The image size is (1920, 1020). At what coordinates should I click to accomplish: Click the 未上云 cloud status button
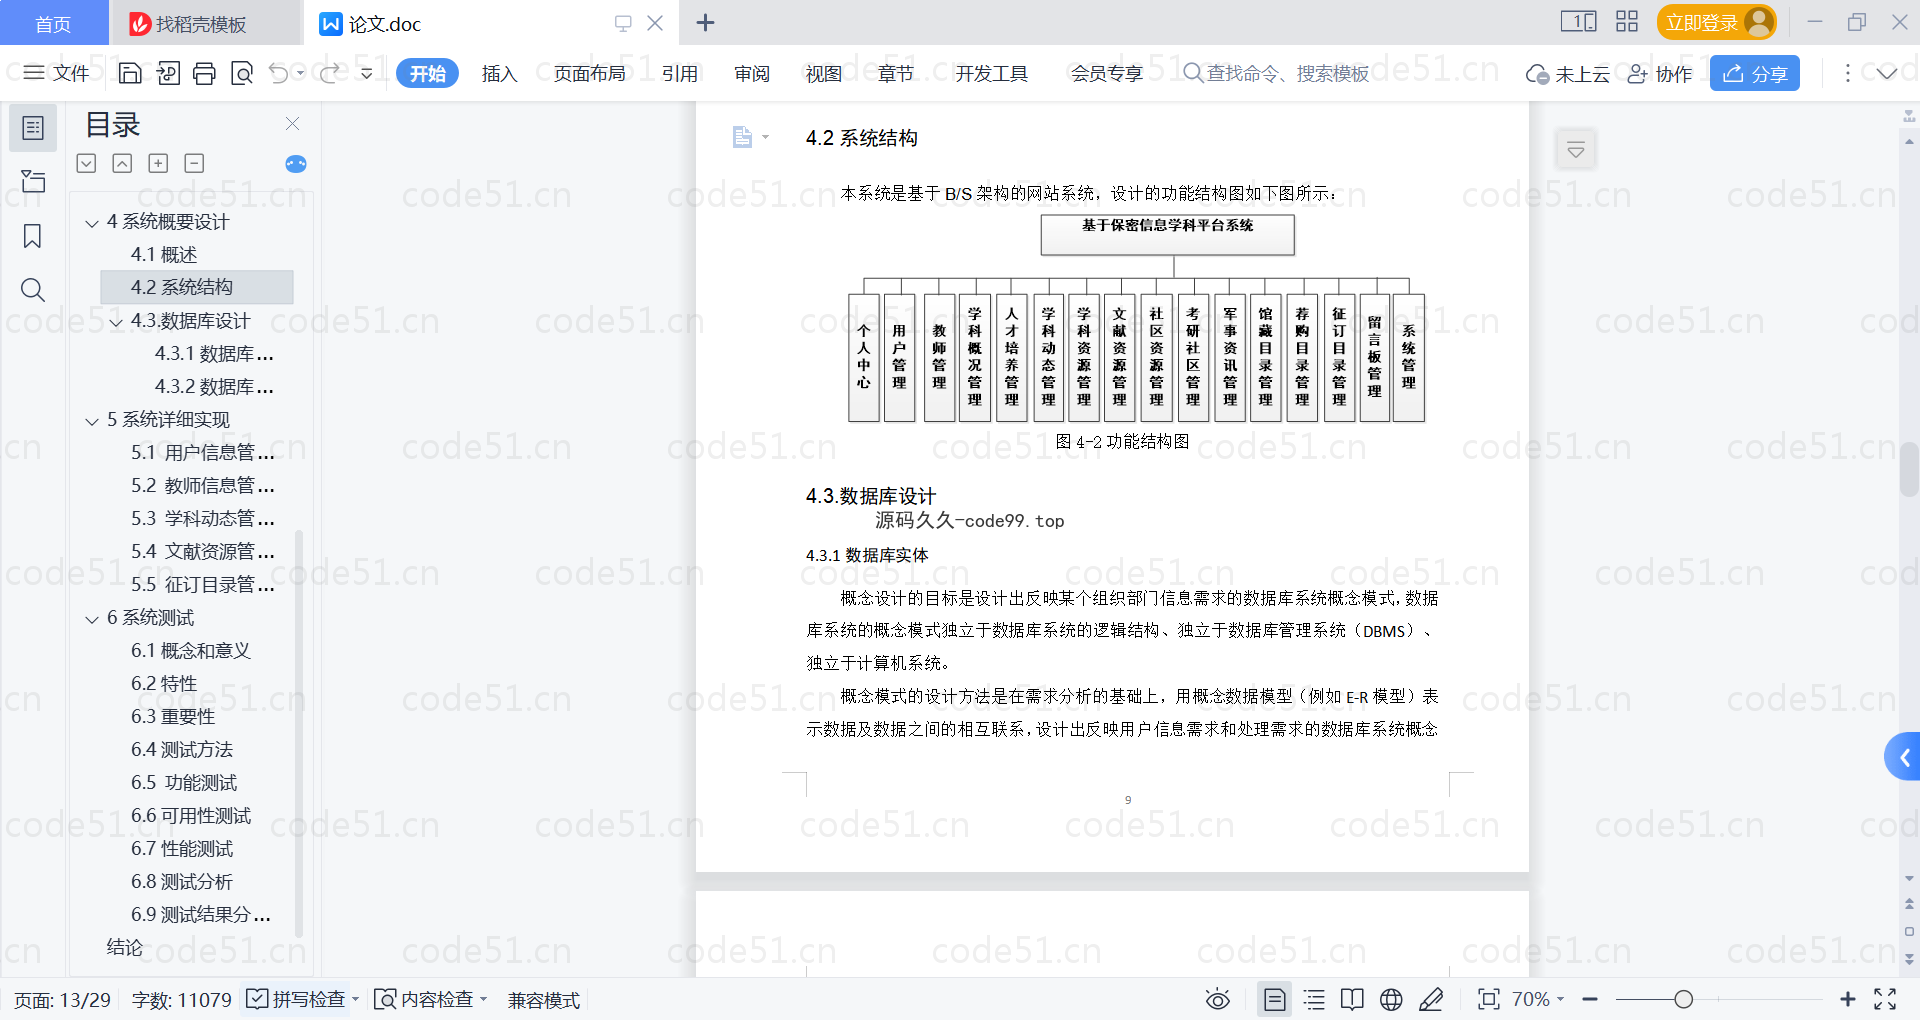click(1567, 73)
